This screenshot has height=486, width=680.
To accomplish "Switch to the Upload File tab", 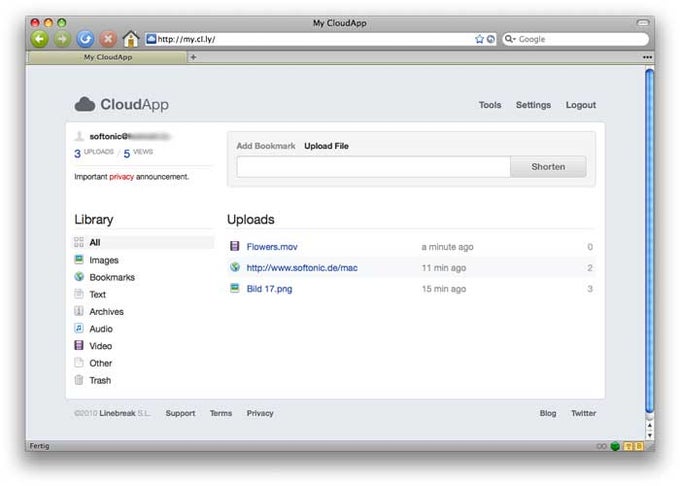I will coord(326,146).
